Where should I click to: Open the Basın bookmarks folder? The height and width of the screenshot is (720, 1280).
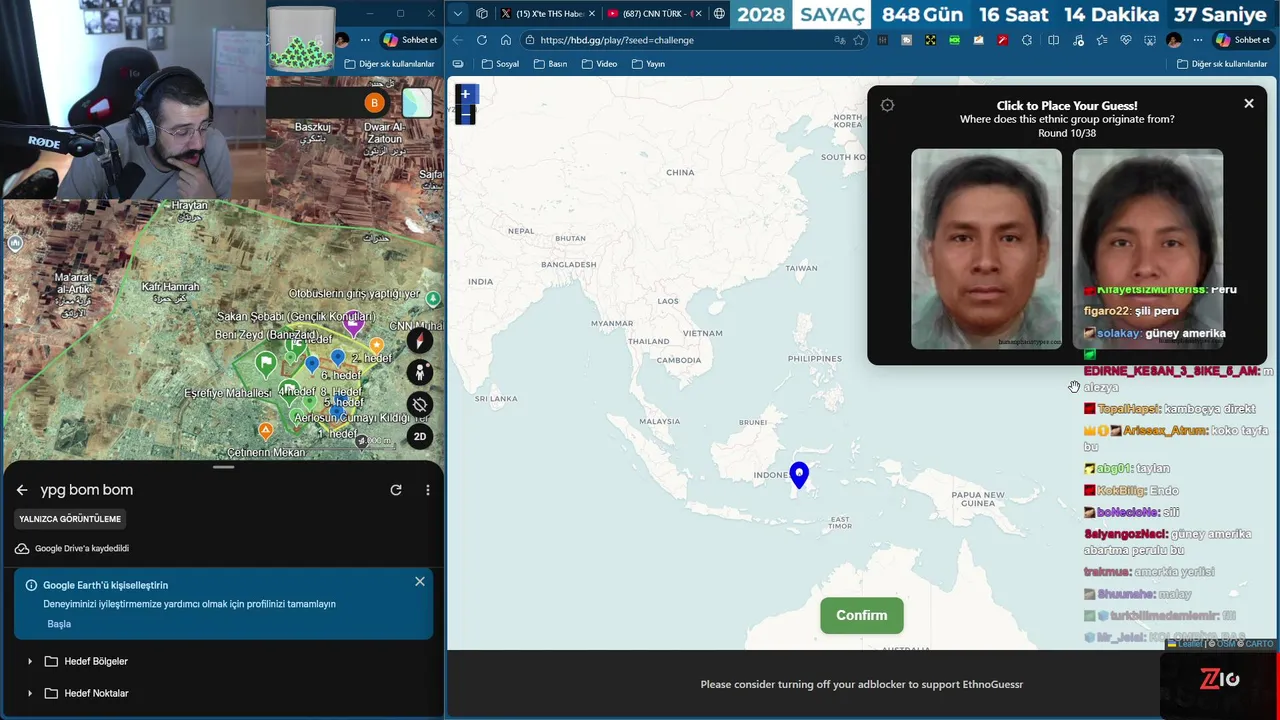550,64
